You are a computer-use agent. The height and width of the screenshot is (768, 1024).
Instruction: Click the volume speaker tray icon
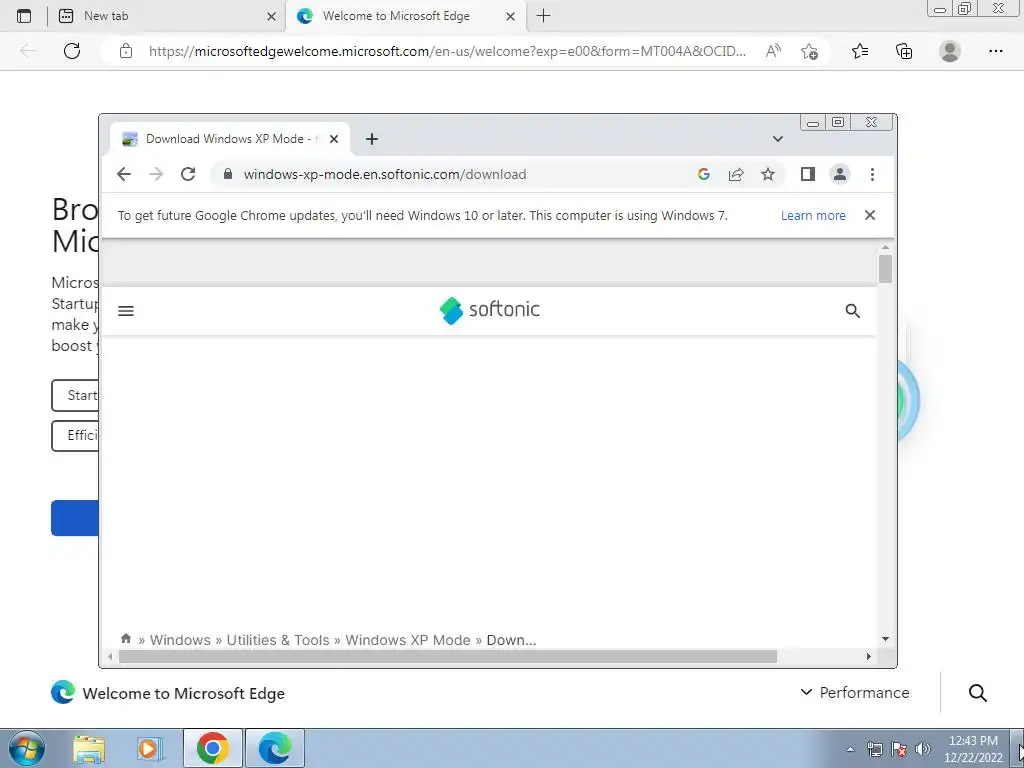(923, 749)
